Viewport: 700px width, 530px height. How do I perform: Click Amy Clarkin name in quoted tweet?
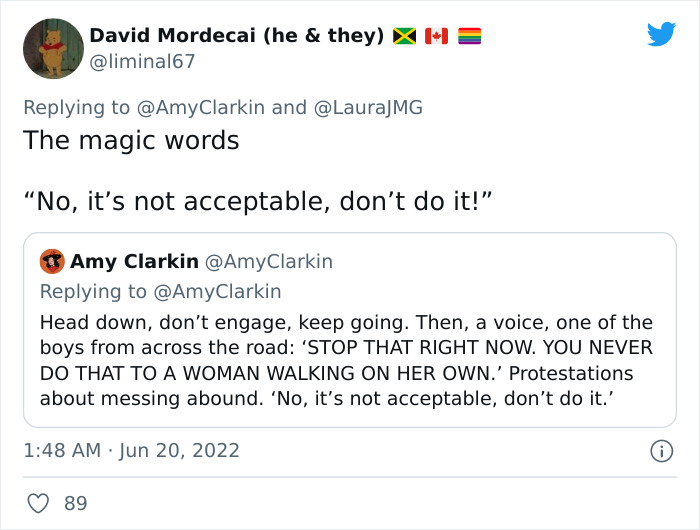click(x=134, y=262)
